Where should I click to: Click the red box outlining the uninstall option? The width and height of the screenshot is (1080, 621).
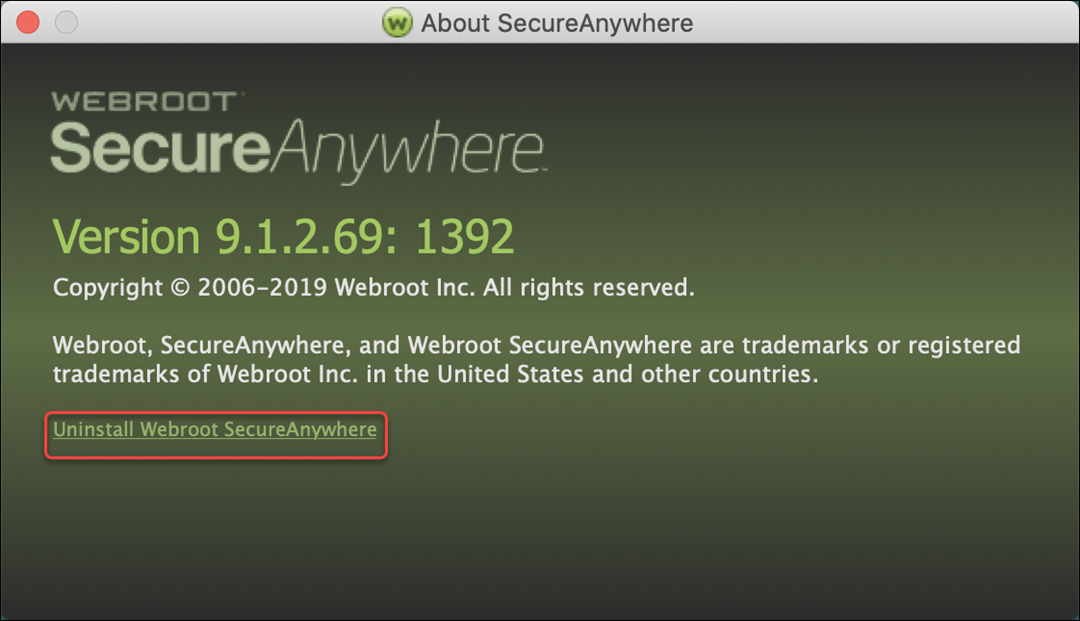(215, 436)
